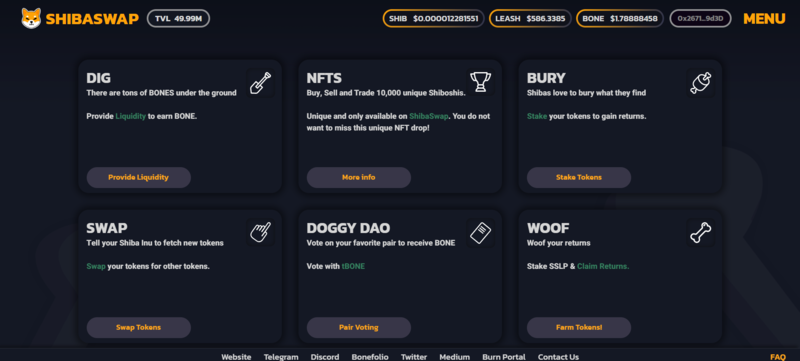Screen dimensions: 800x361
Task: Click the SWAP card heading
Action: (107, 228)
